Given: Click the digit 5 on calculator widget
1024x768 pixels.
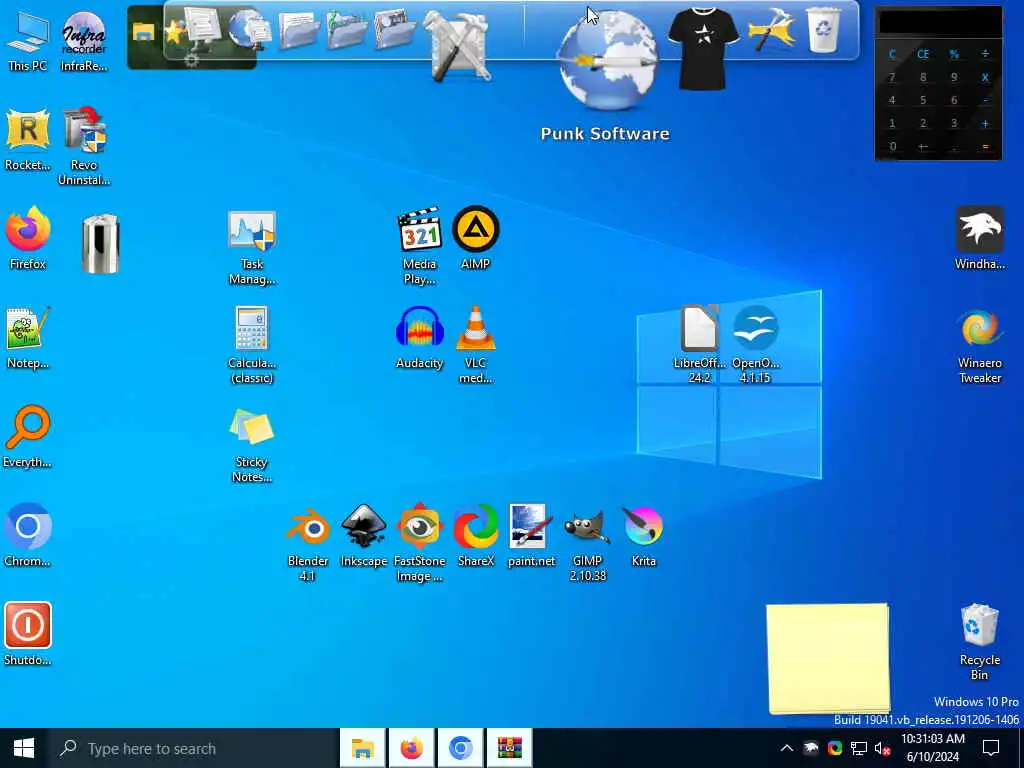Looking at the screenshot, I should coord(923,101).
